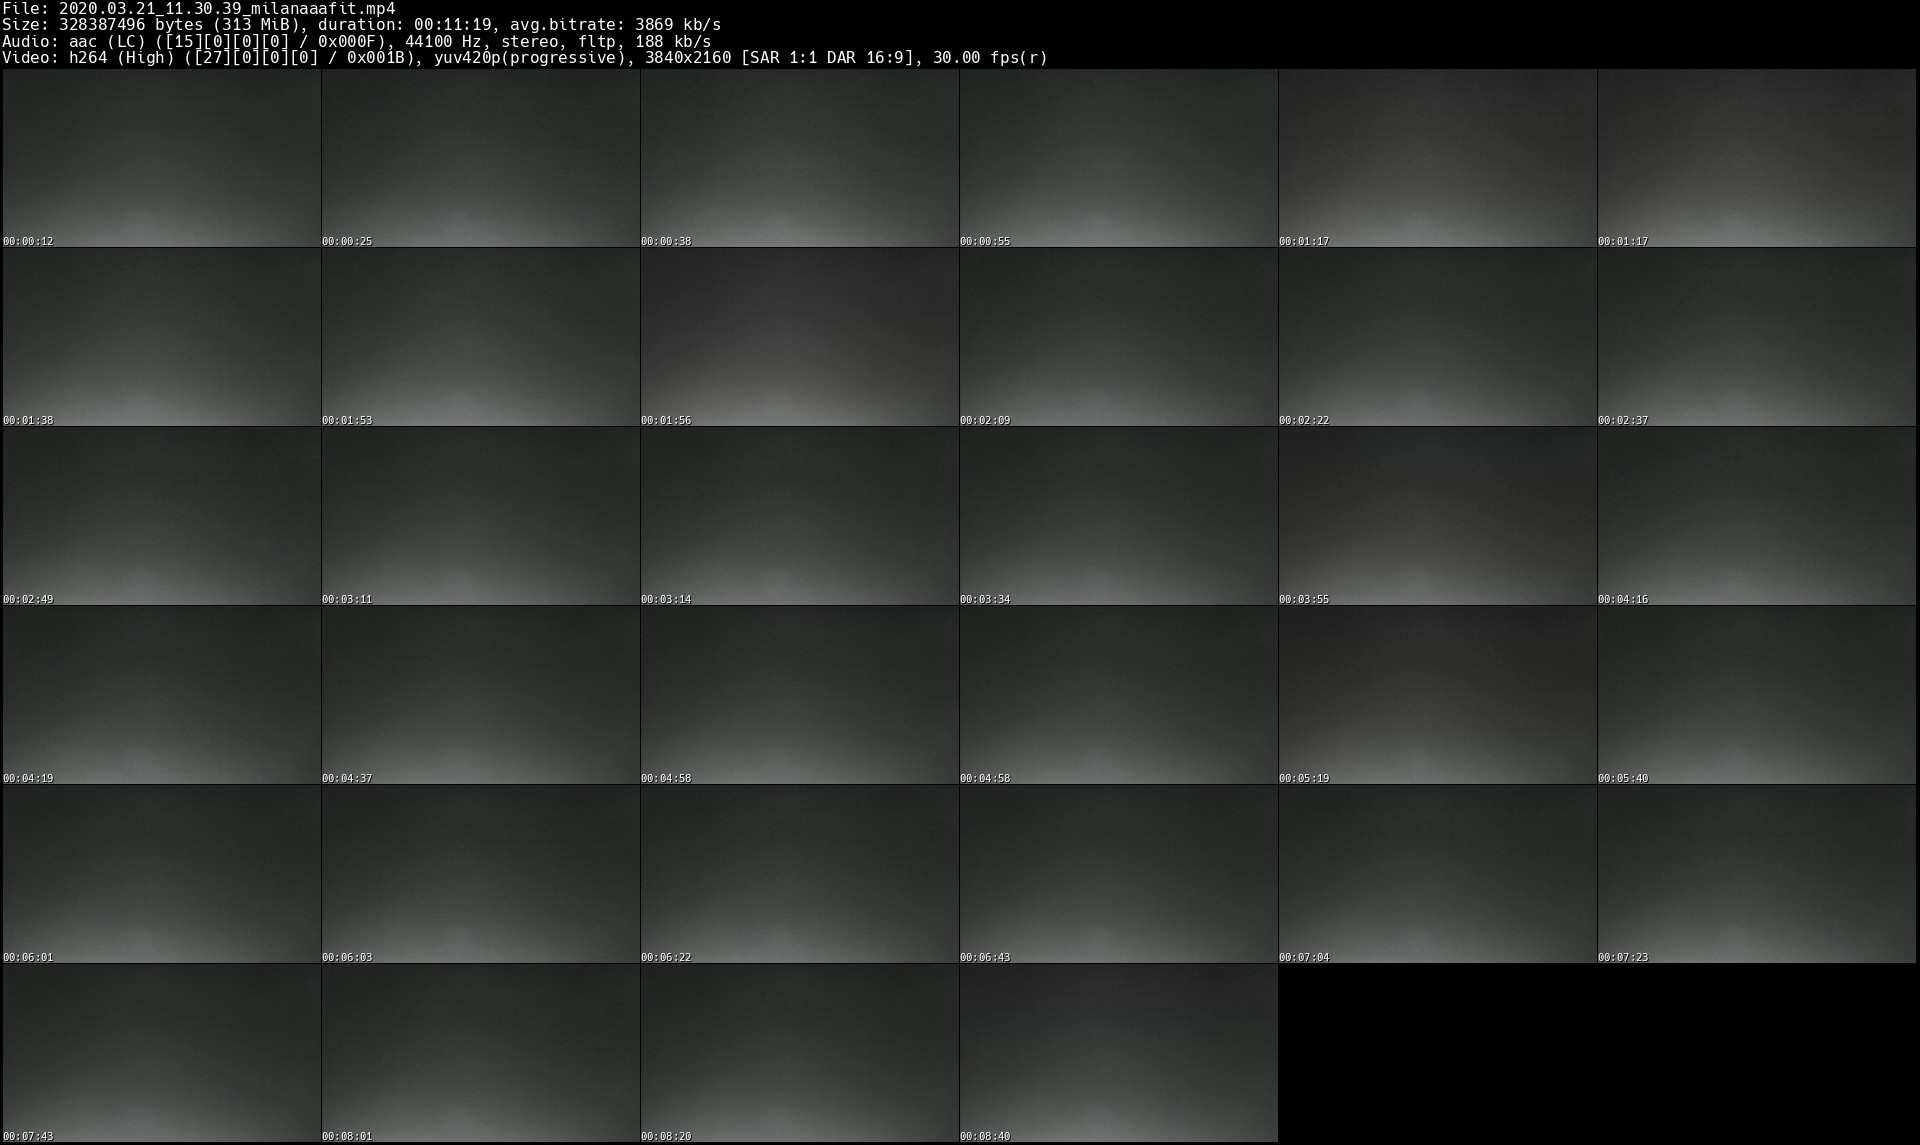This screenshot has width=1920, height=1145.
Task: Click the aspect text SAR 1:1 DAR 16:9
Action: pos(827,58)
